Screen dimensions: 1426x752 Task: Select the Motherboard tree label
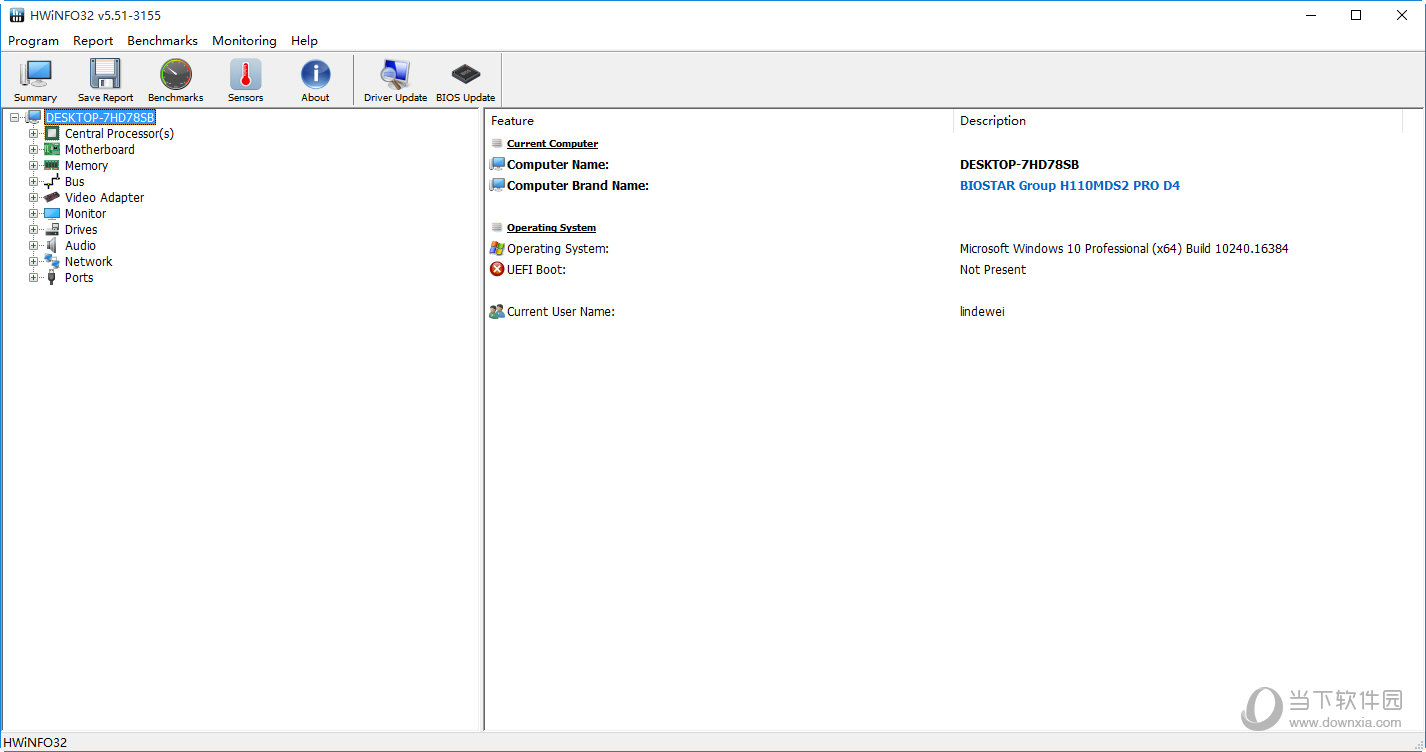(x=99, y=149)
